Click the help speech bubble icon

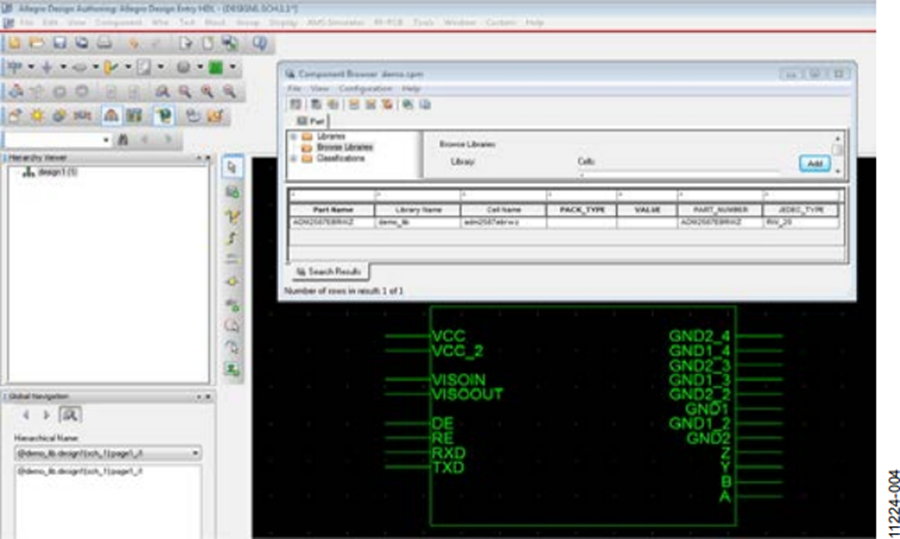click(260, 43)
